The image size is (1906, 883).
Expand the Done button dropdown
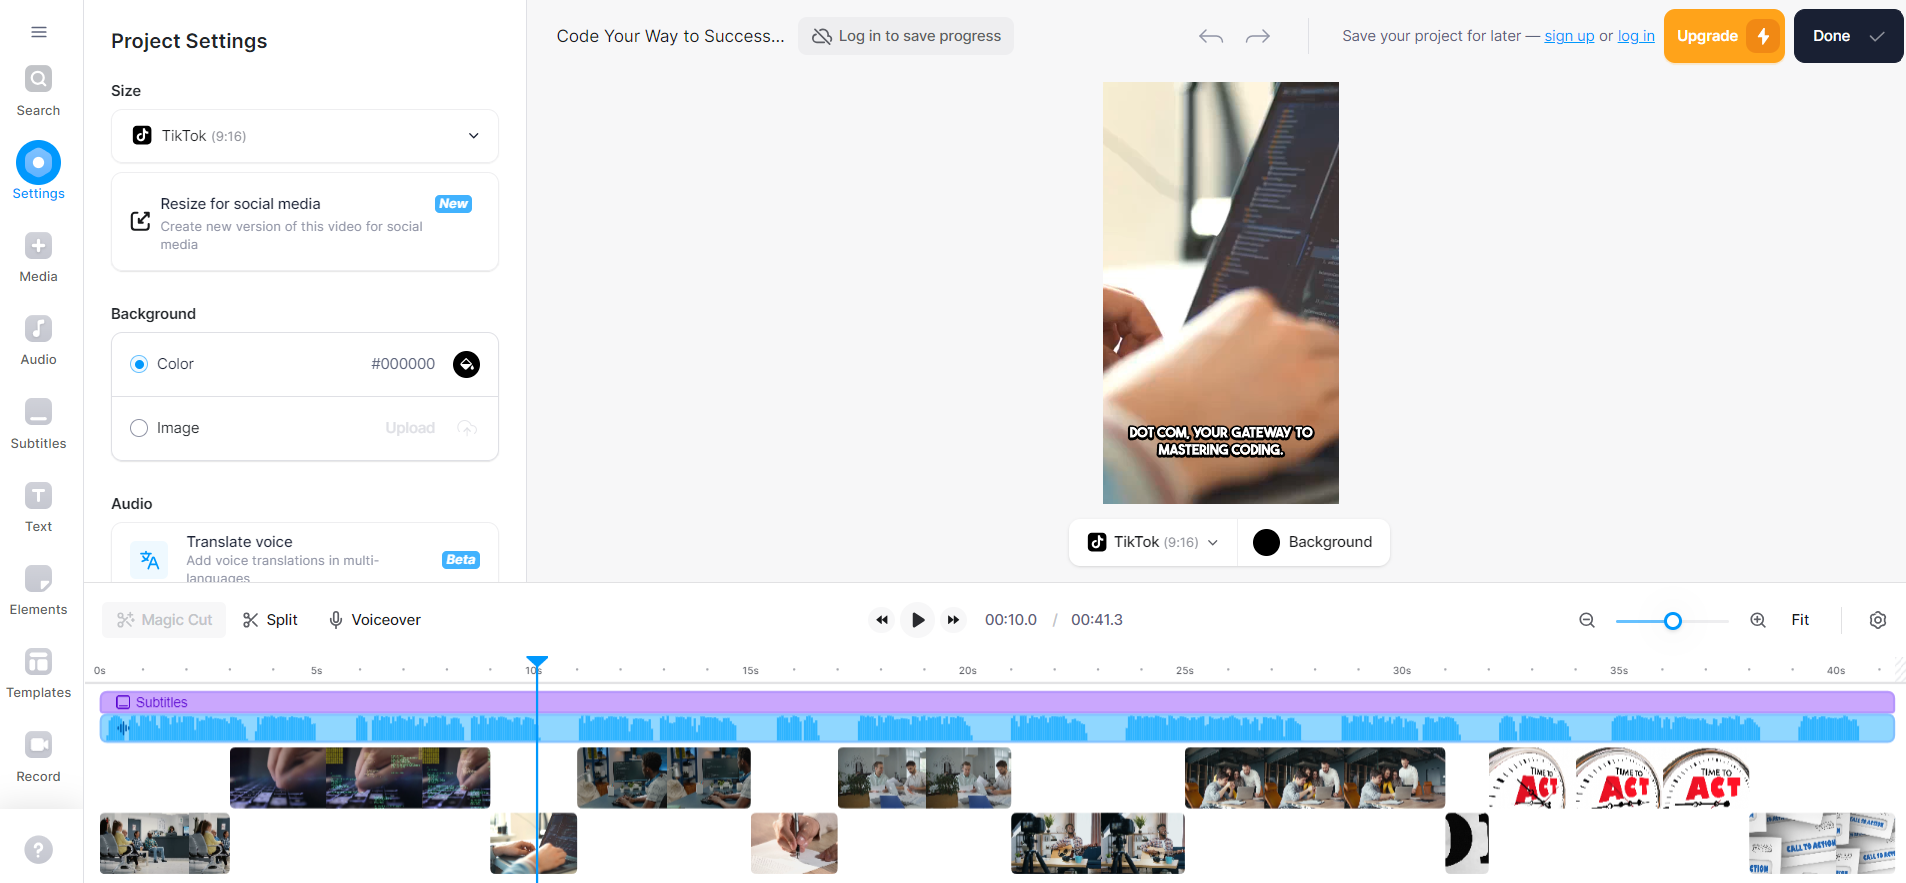point(1877,36)
